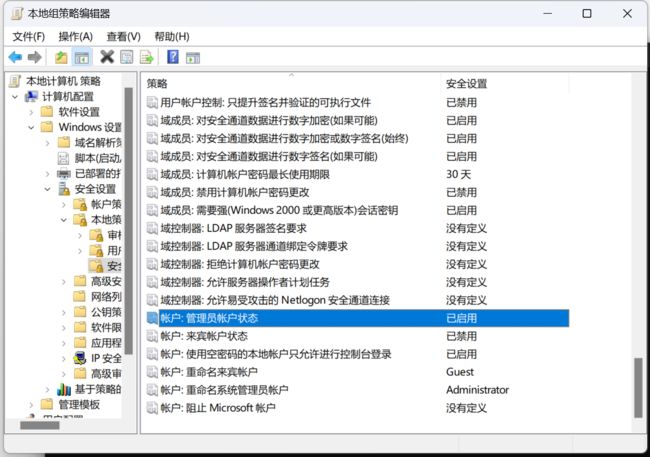
Task: Select the 基于策略 QoS tree item
Action: tap(98, 389)
